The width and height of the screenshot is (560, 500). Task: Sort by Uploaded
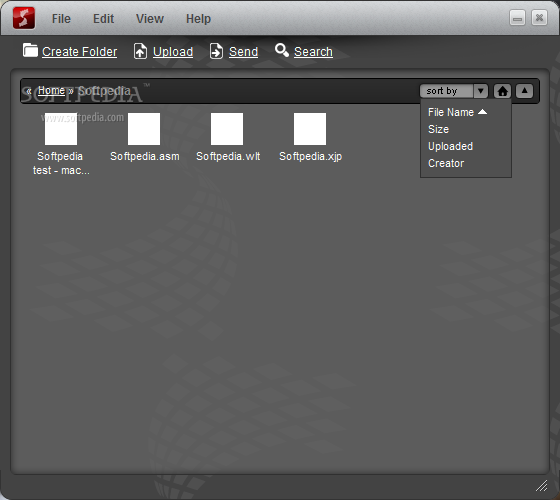pos(450,146)
